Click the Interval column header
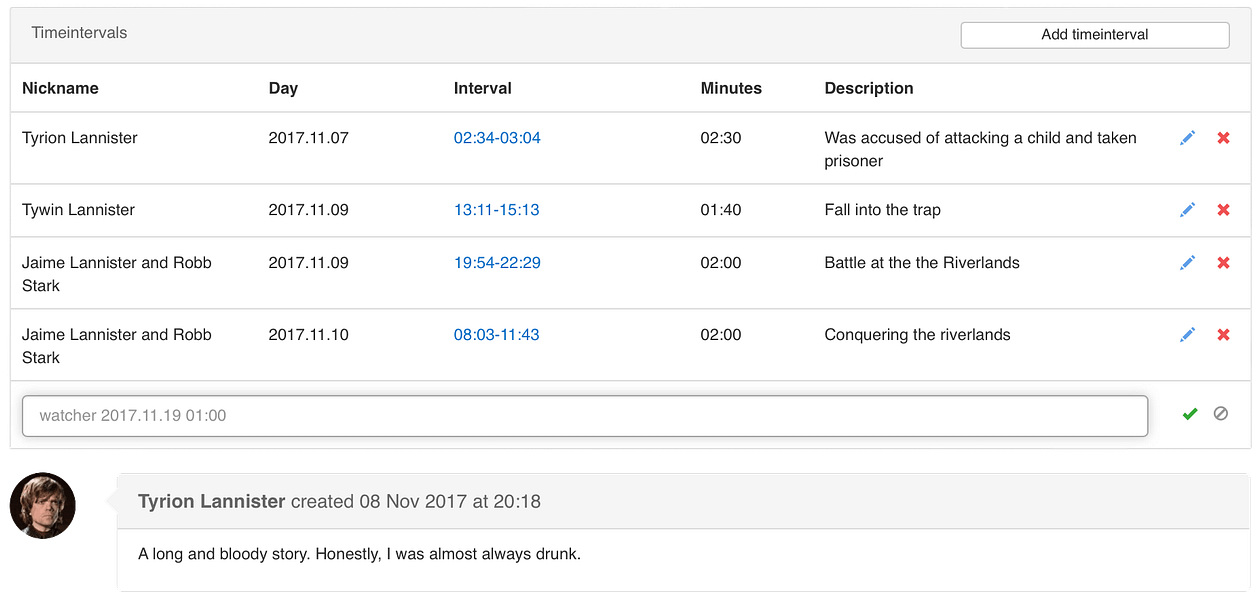 (x=482, y=88)
